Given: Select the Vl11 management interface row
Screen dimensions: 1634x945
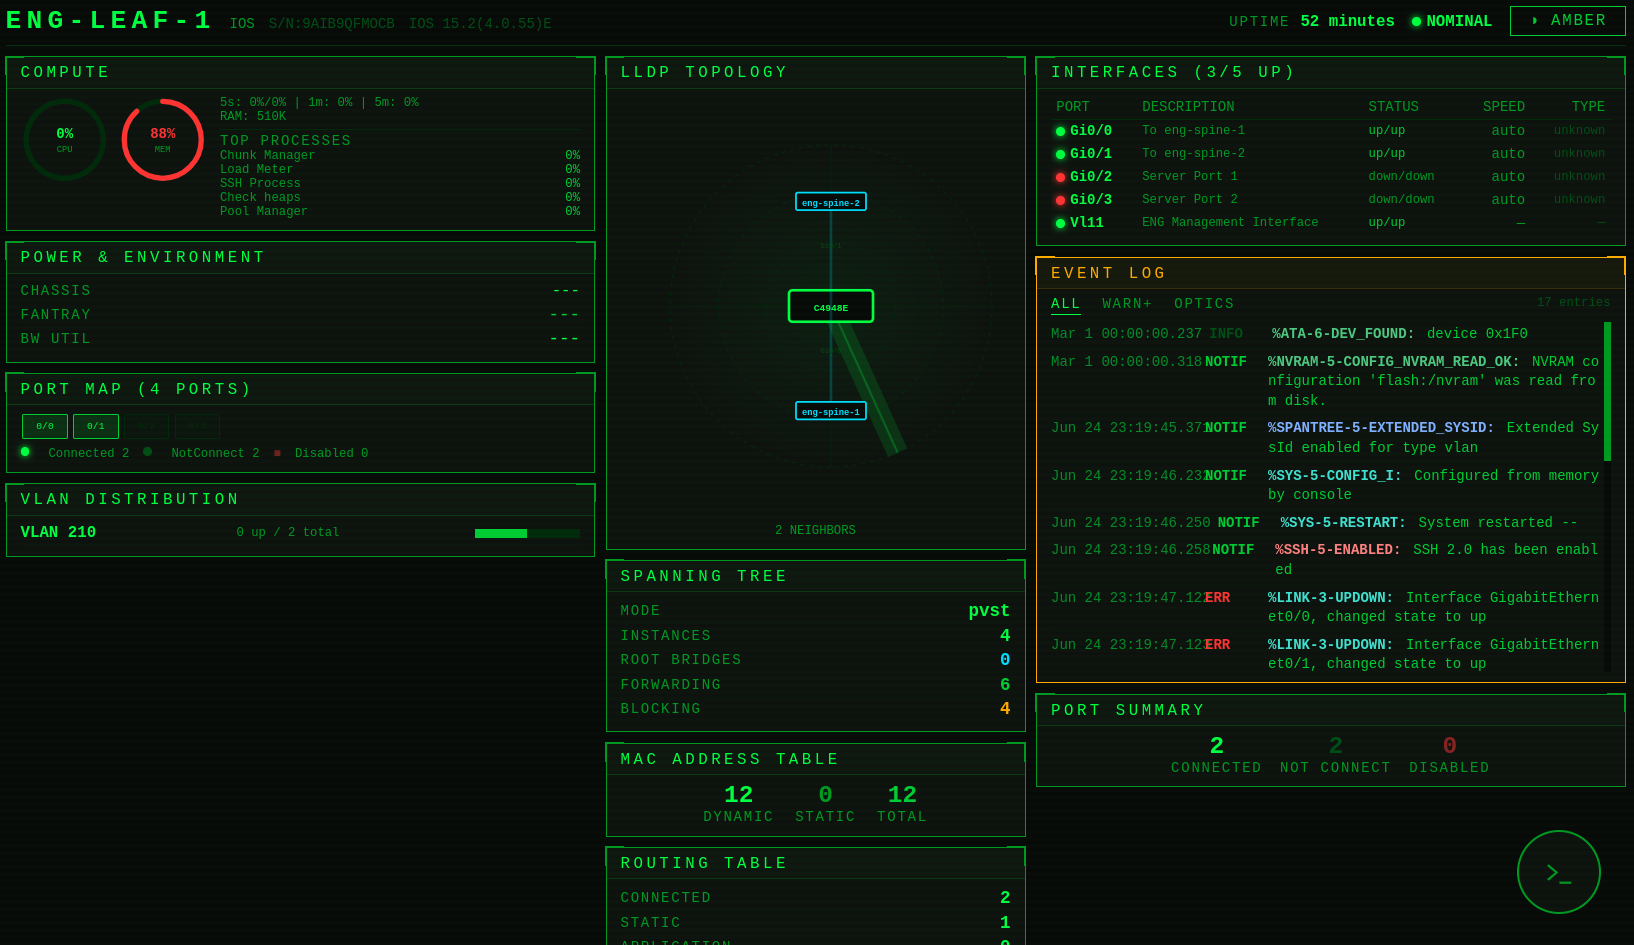Looking at the screenshot, I should tap(1330, 223).
